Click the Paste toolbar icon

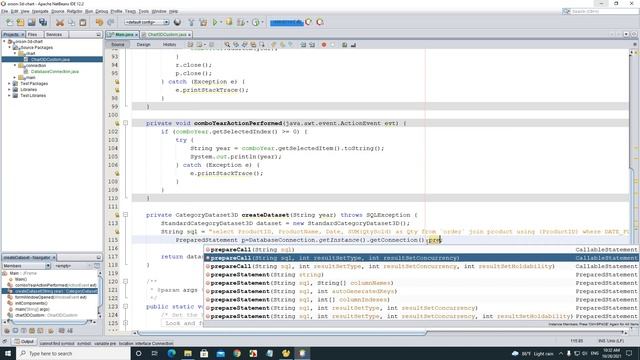(x=83, y=22)
